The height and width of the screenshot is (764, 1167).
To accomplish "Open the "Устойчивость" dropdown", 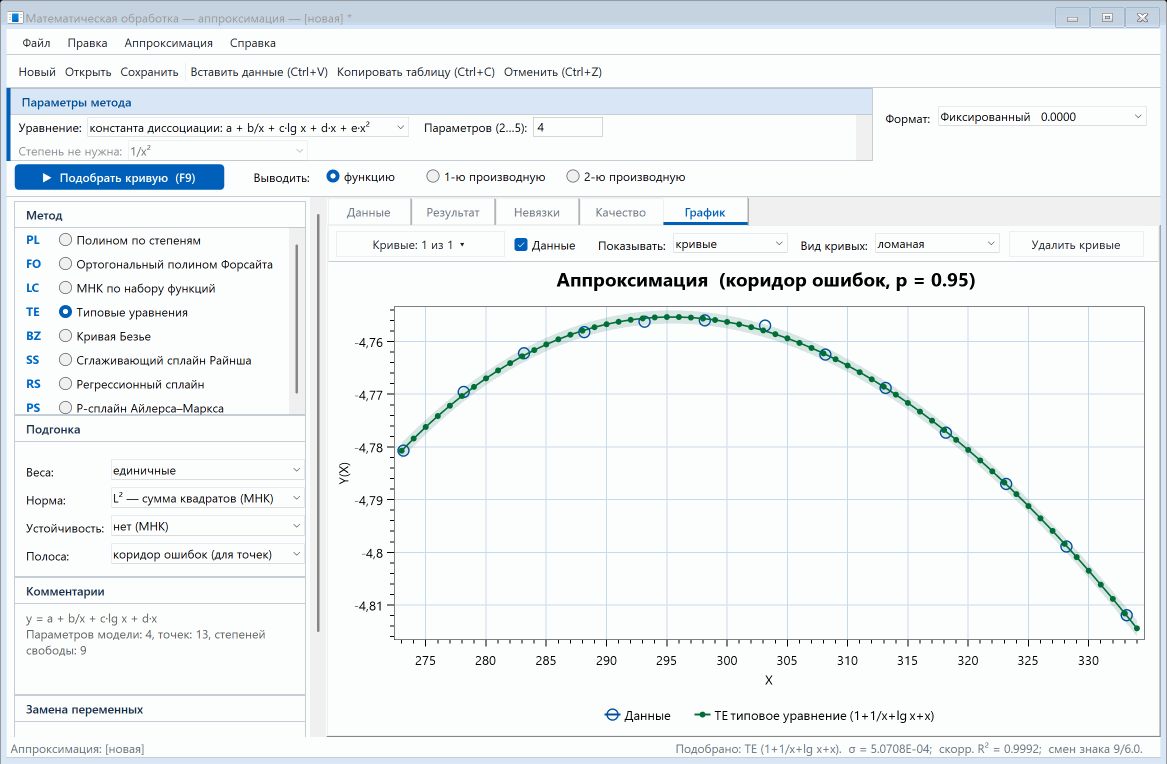I will 207,527.
